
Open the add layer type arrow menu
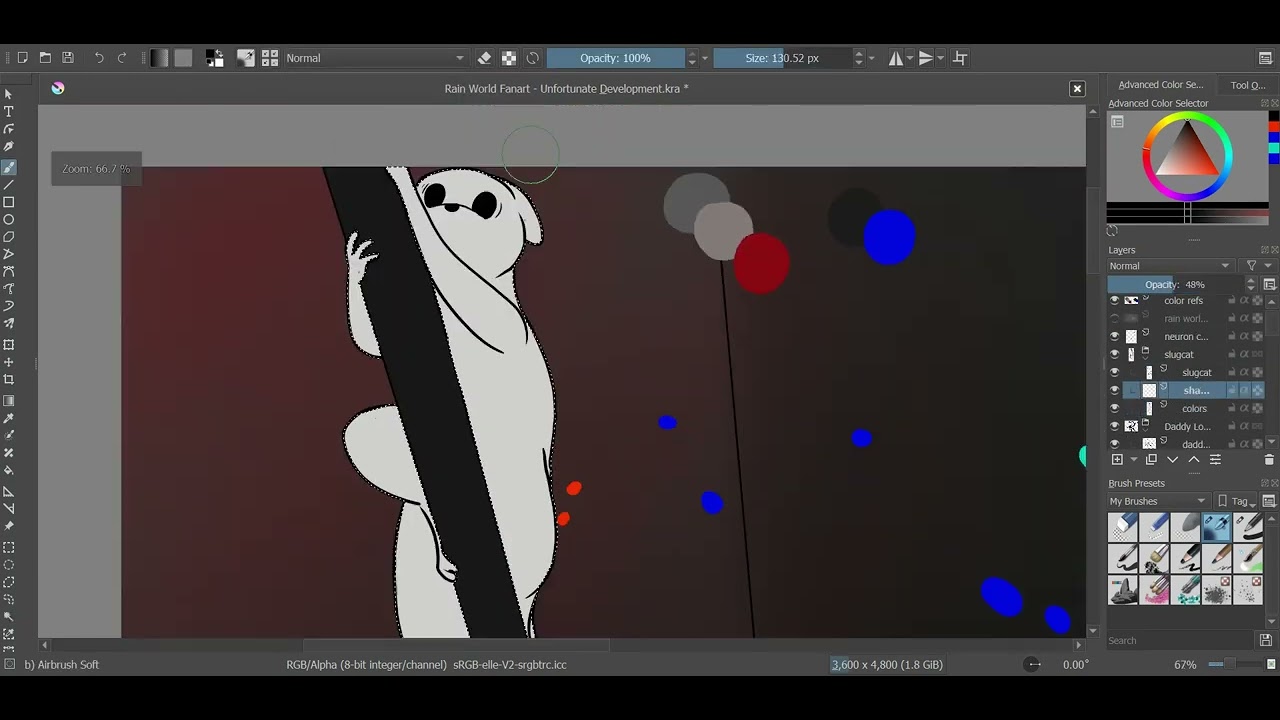pos(1133,460)
